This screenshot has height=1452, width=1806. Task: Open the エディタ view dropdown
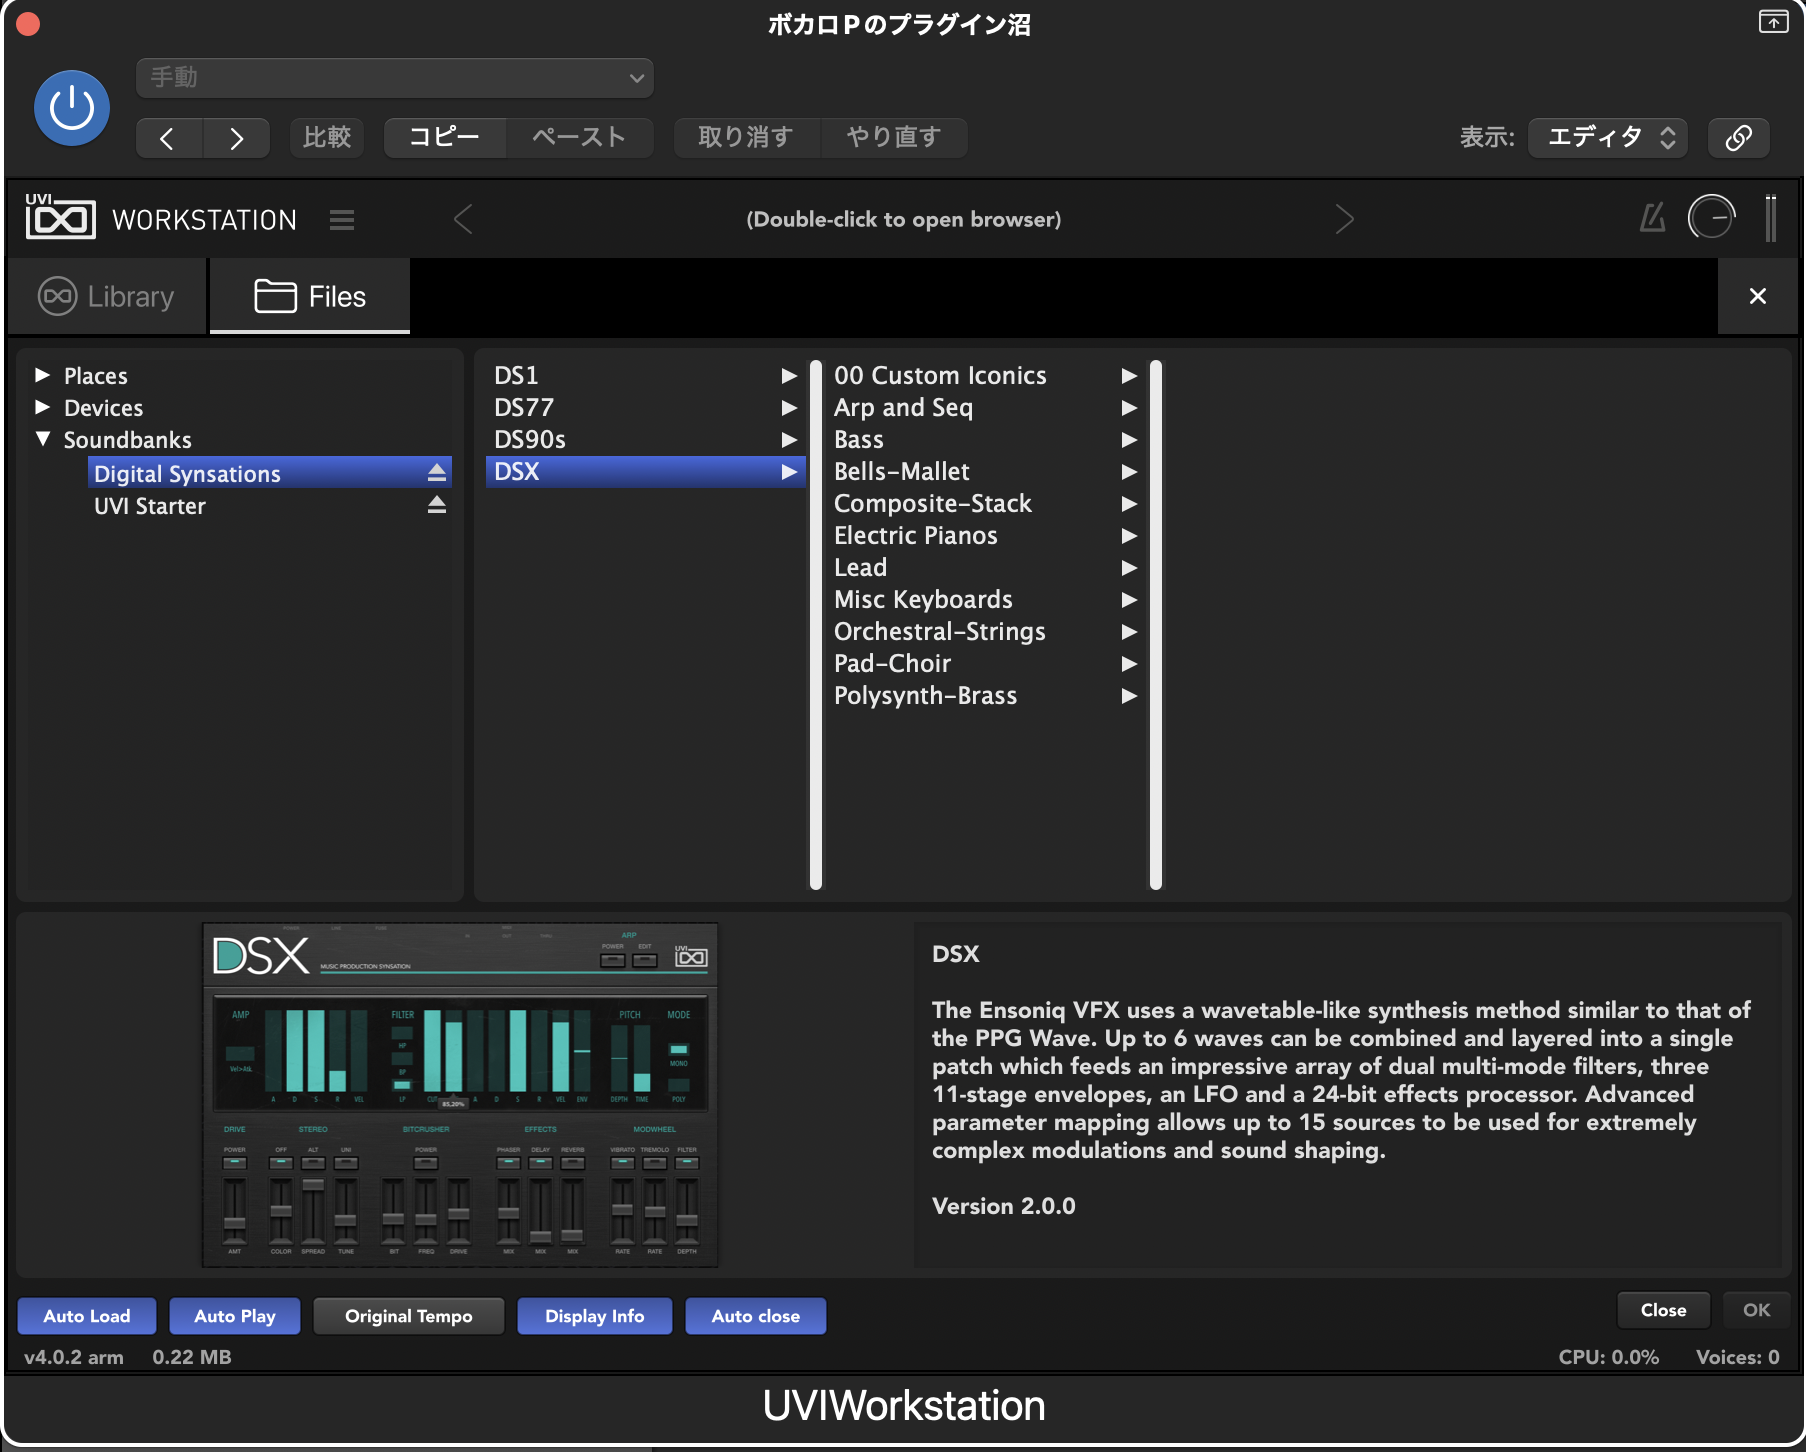[1608, 137]
